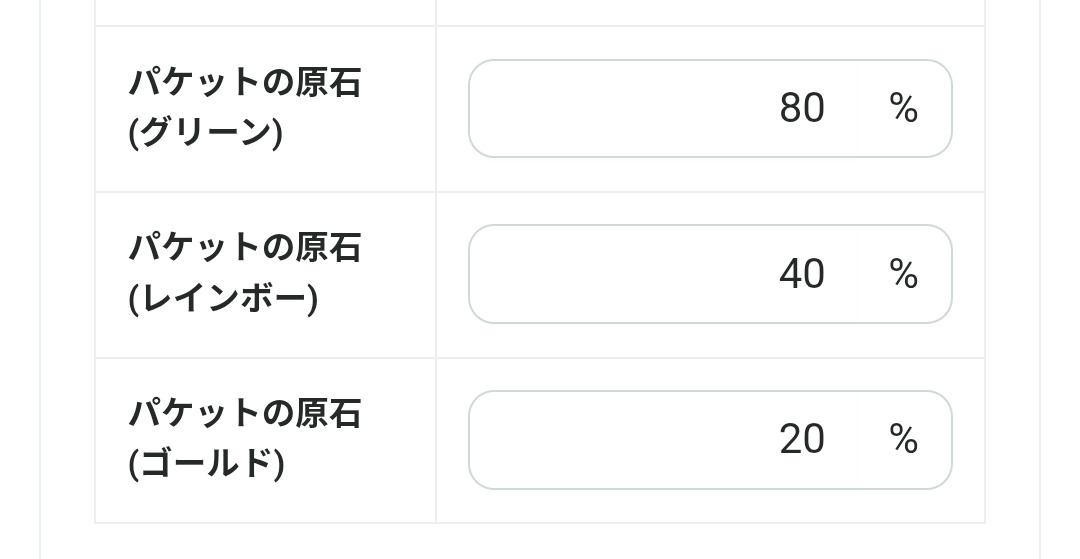Click パケットの原石 heading above (レインボー)
This screenshot has width=1080, height=559.
(x=245, y=248)
